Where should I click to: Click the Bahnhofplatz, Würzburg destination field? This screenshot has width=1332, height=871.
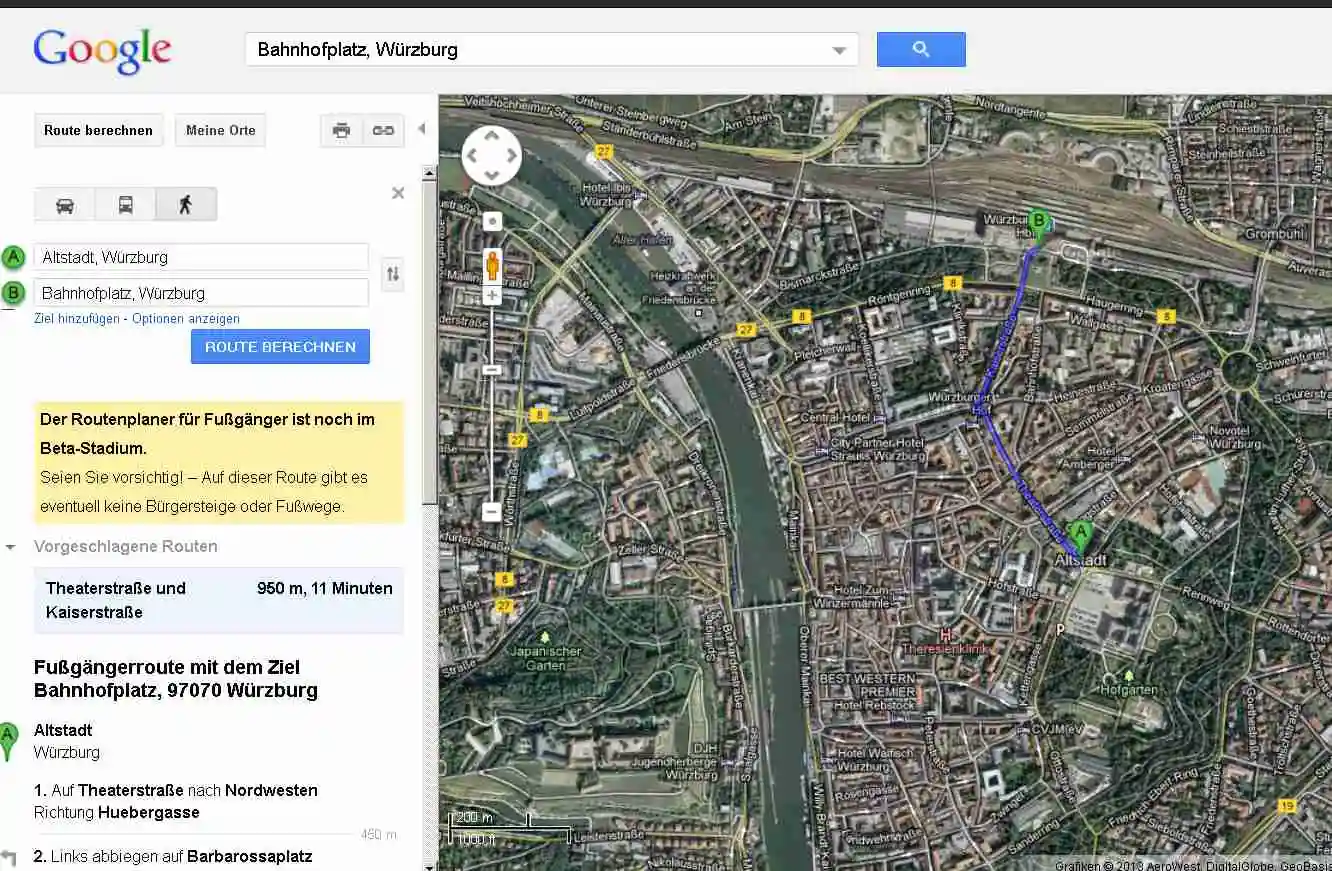pyautogui.click(x=201, y=293)
